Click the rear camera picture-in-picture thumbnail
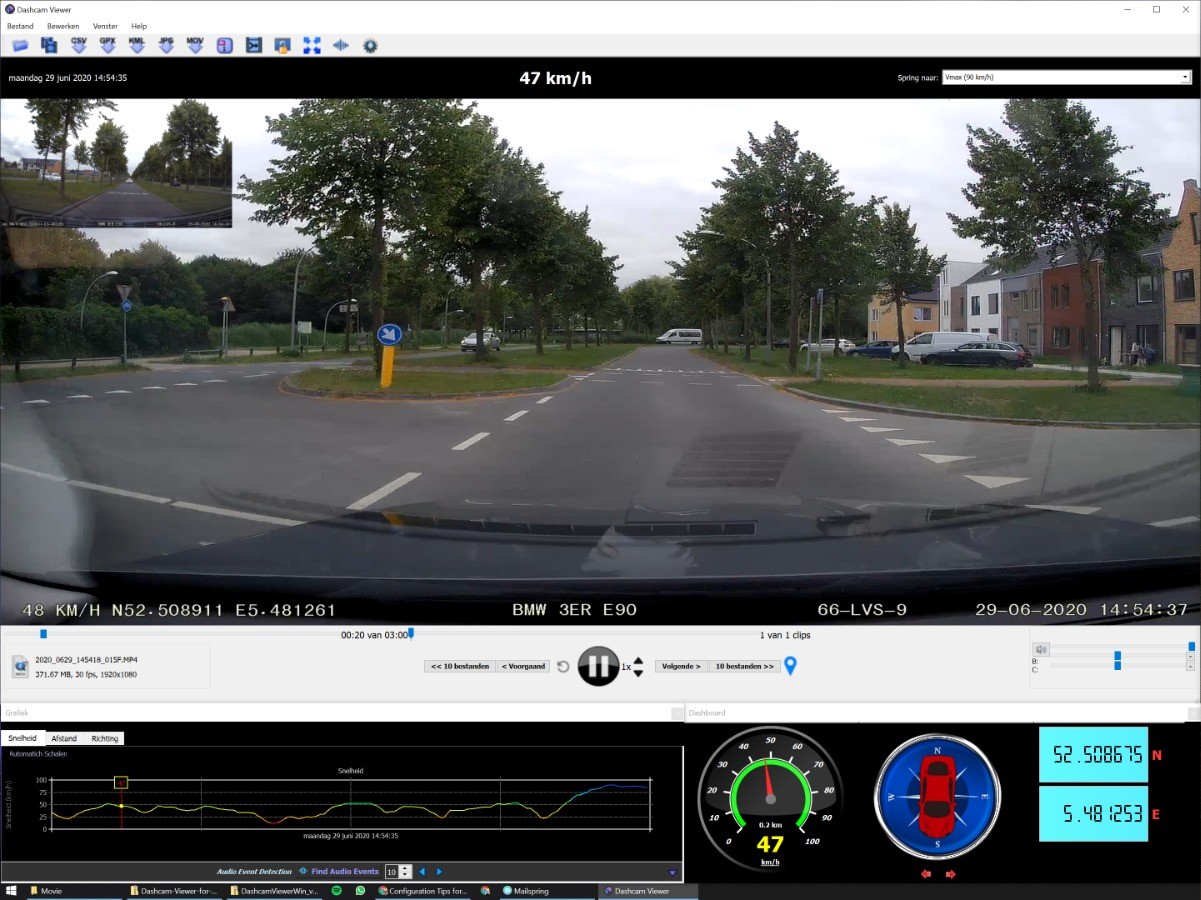1201x900 pixels. click(116, 164)
